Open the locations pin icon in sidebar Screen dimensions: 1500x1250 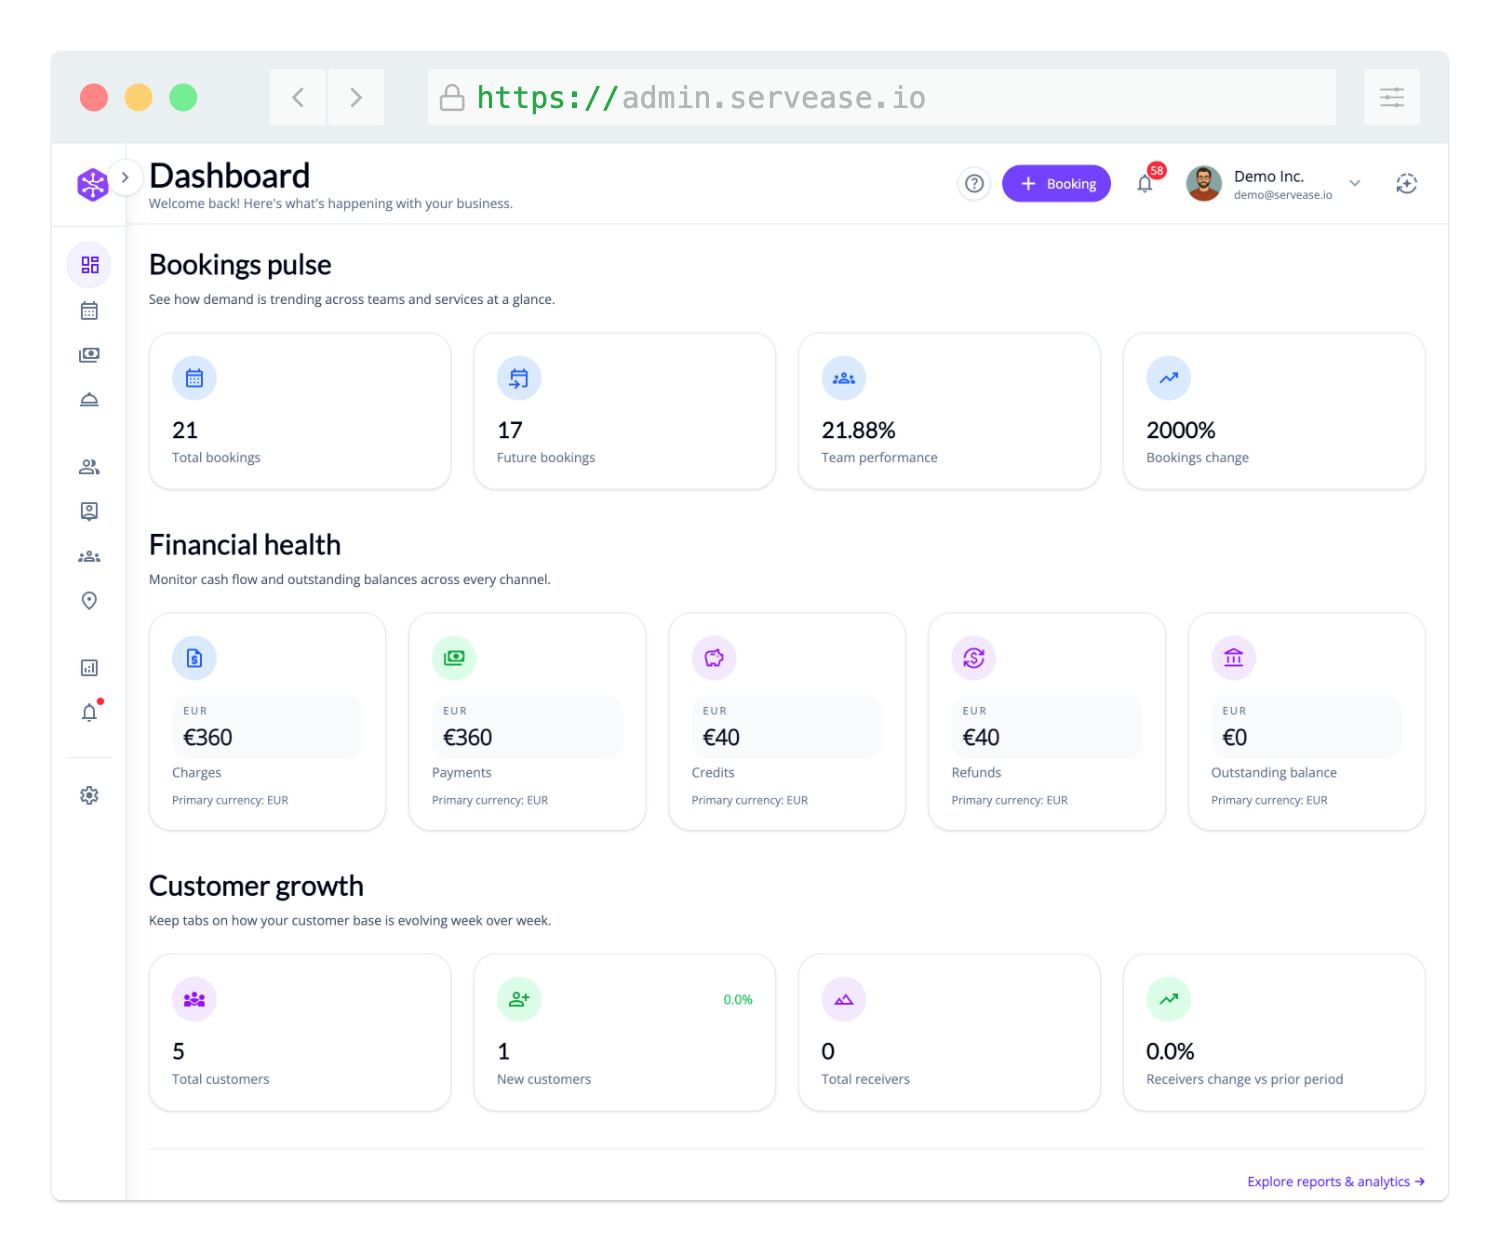[89, 600]
